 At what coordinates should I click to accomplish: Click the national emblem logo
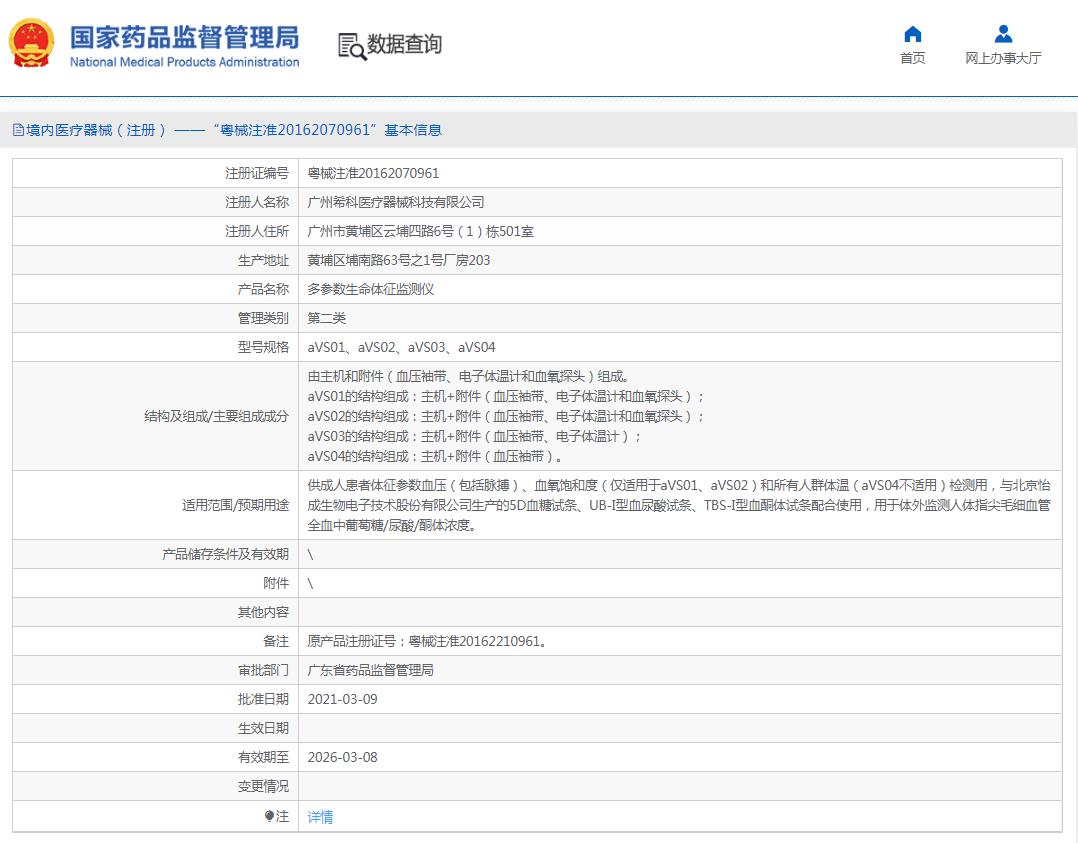coord(31,43)
